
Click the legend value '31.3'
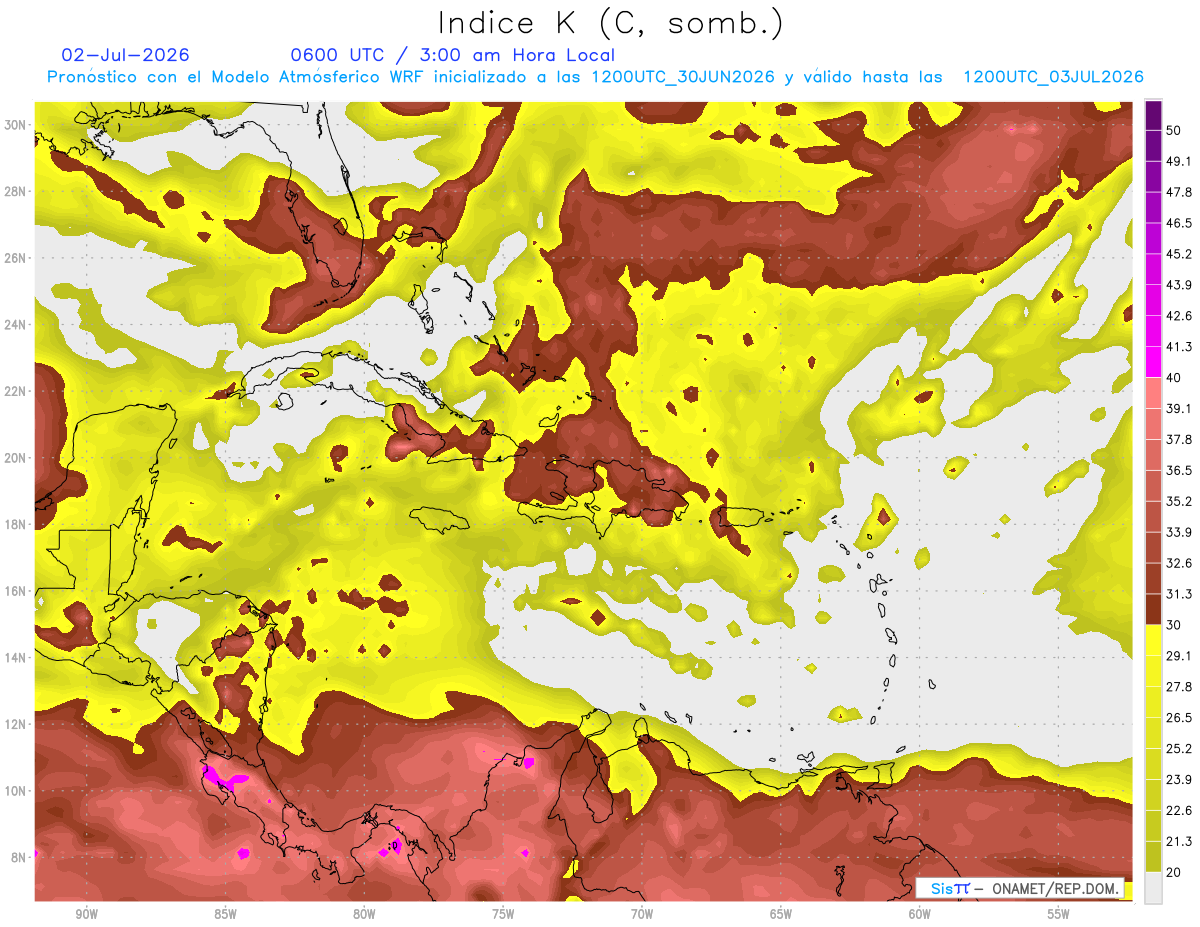[1178, 594]
